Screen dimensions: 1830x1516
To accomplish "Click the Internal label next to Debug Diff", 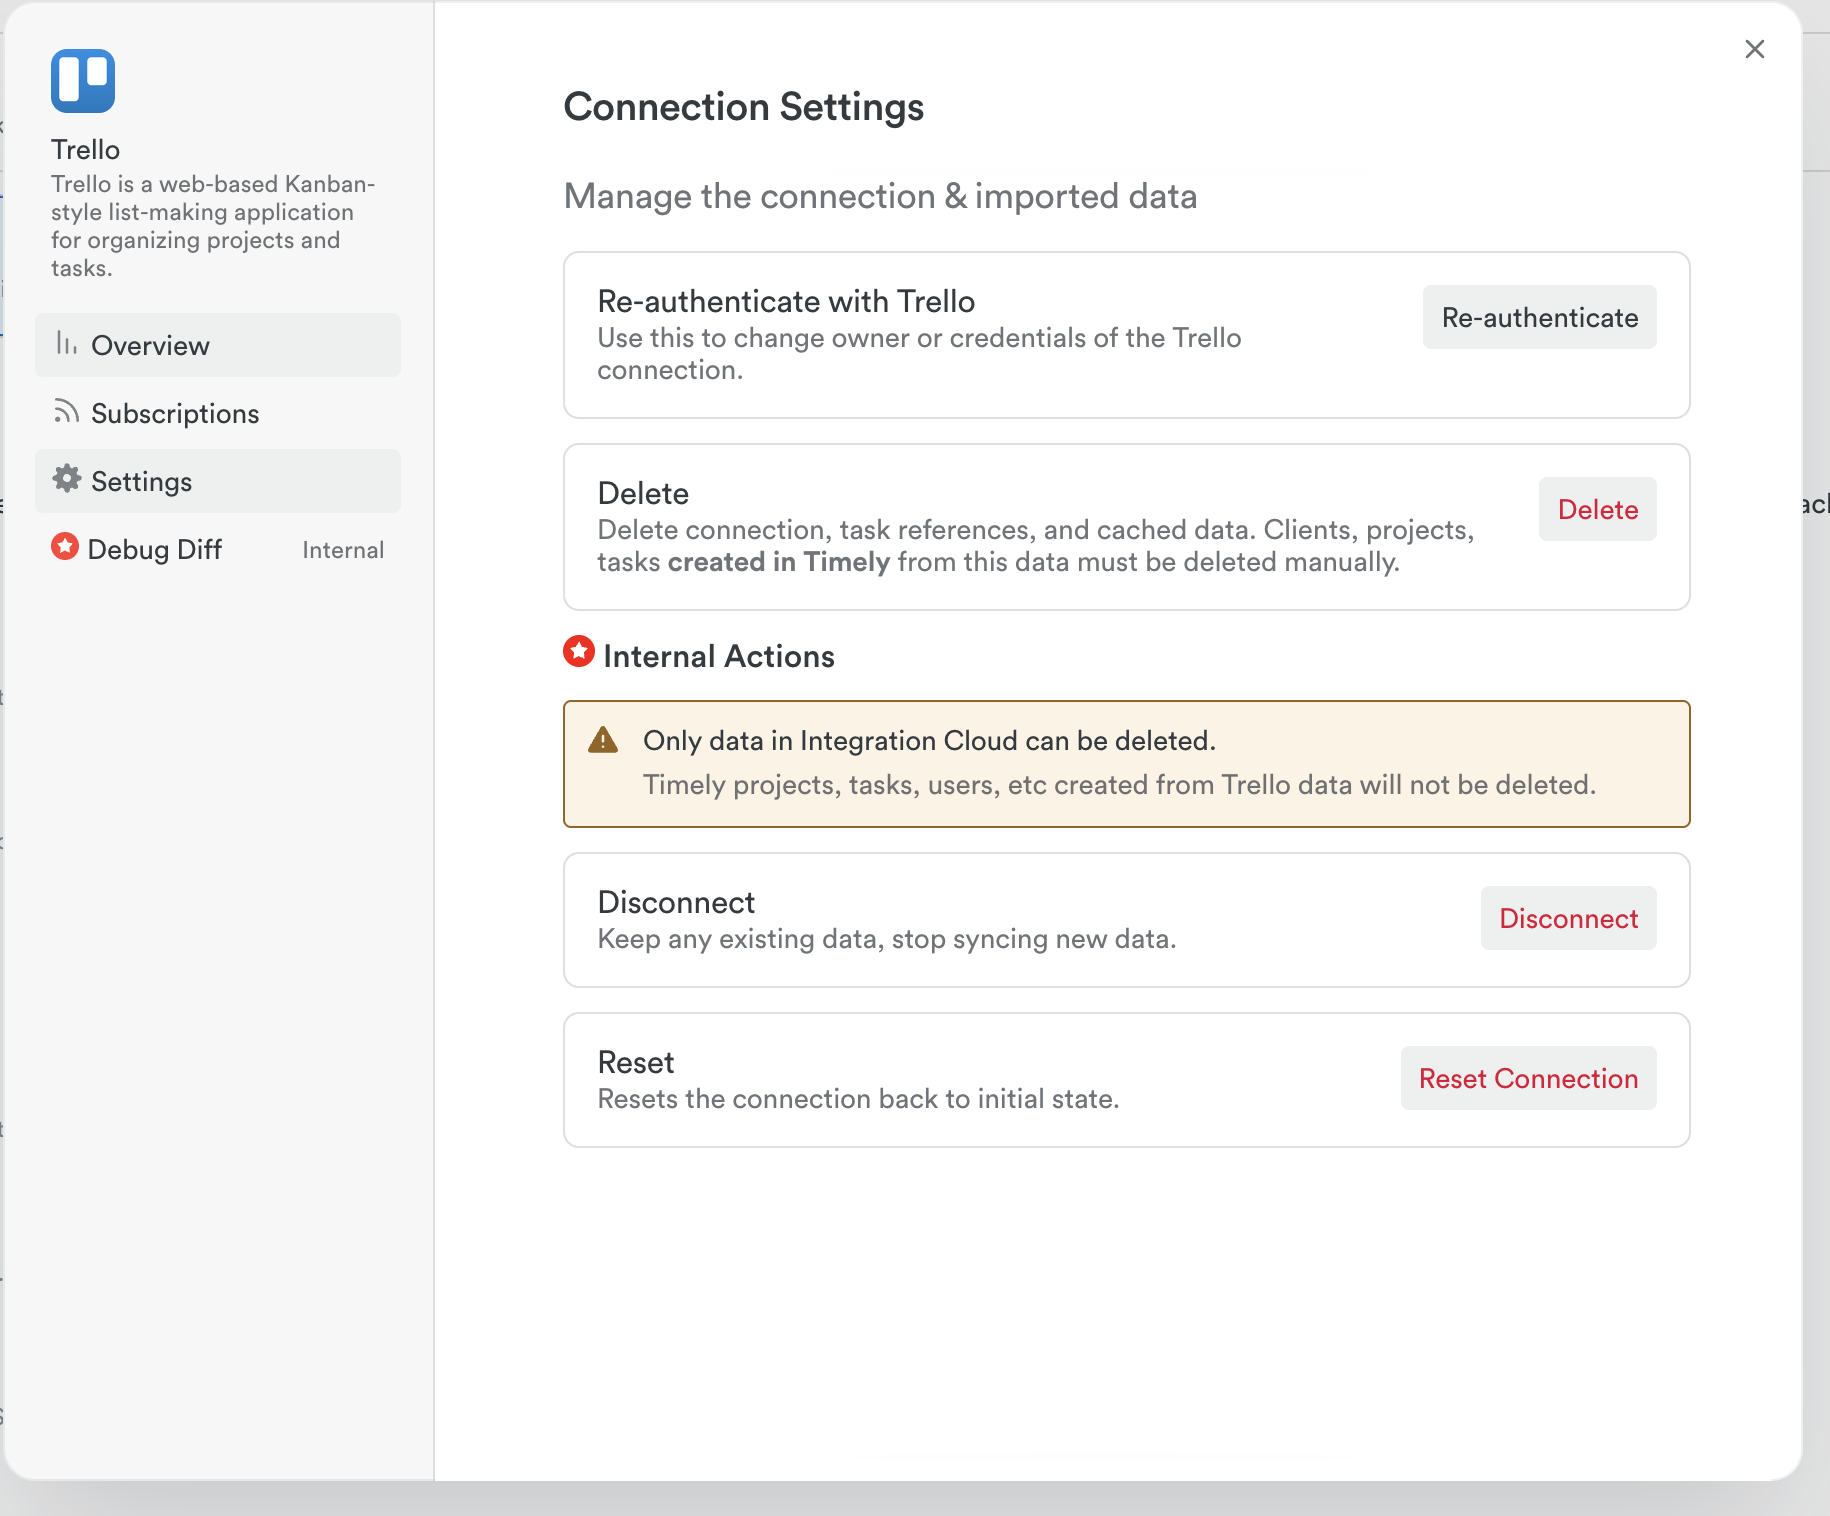I will 343,549.
